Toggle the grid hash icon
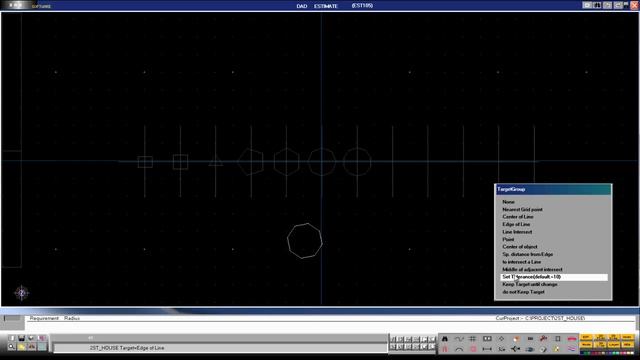Screen dimensions: 640x360 (x=473, y=339)
